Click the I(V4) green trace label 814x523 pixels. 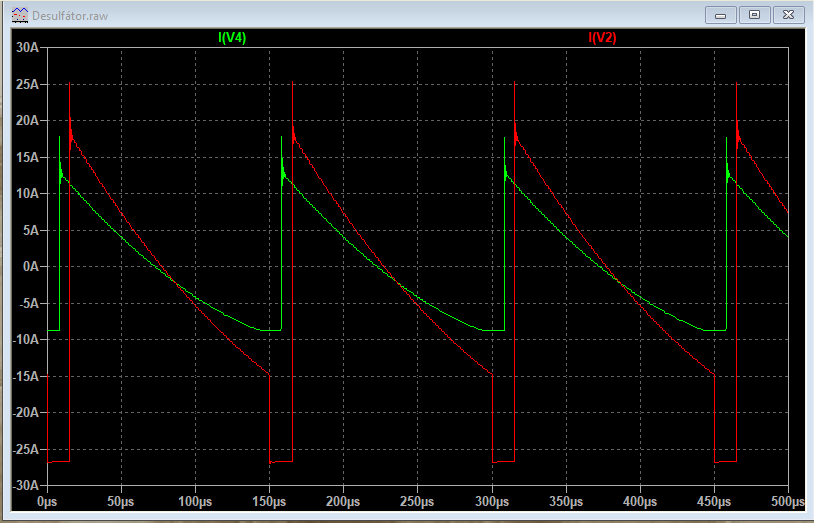(232, 37)
